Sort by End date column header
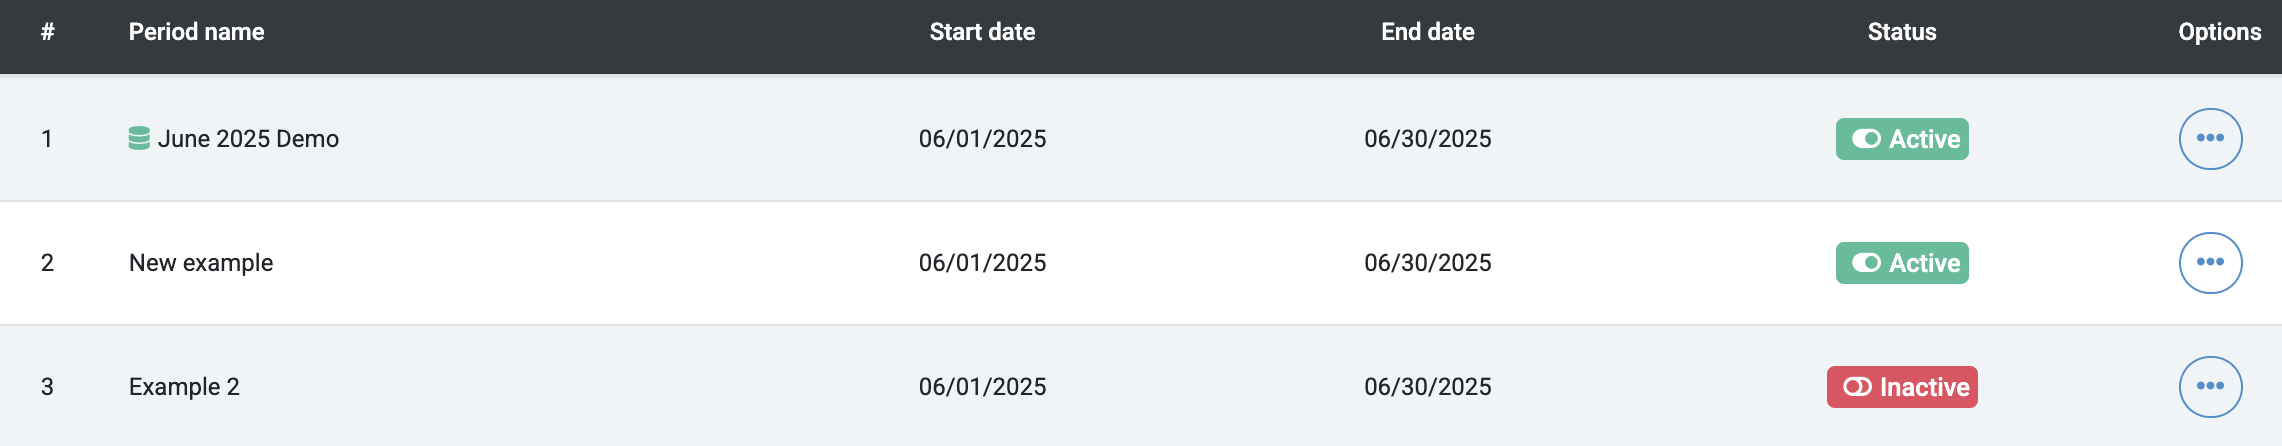This screenshot has height=446, width=2282. point(1428,32)
